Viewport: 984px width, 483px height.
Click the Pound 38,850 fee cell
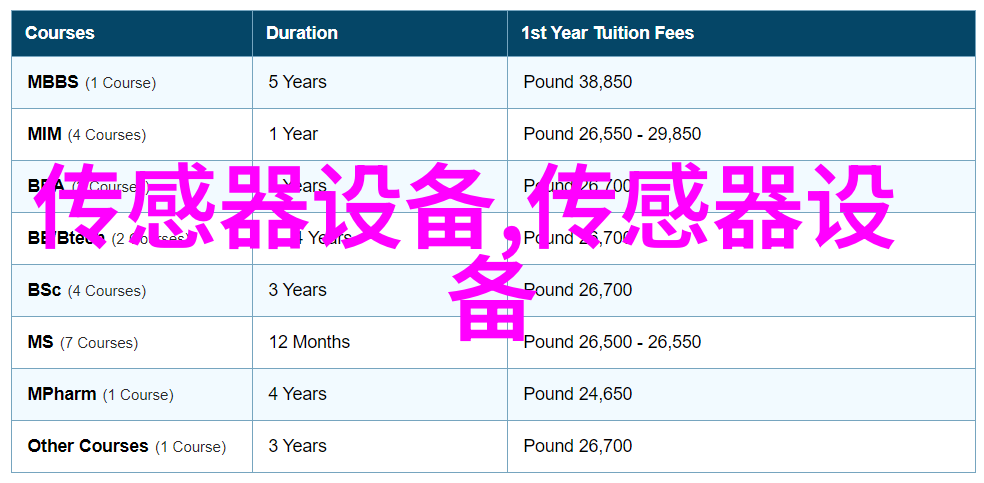pyautogui.click(x=578, y=82)
